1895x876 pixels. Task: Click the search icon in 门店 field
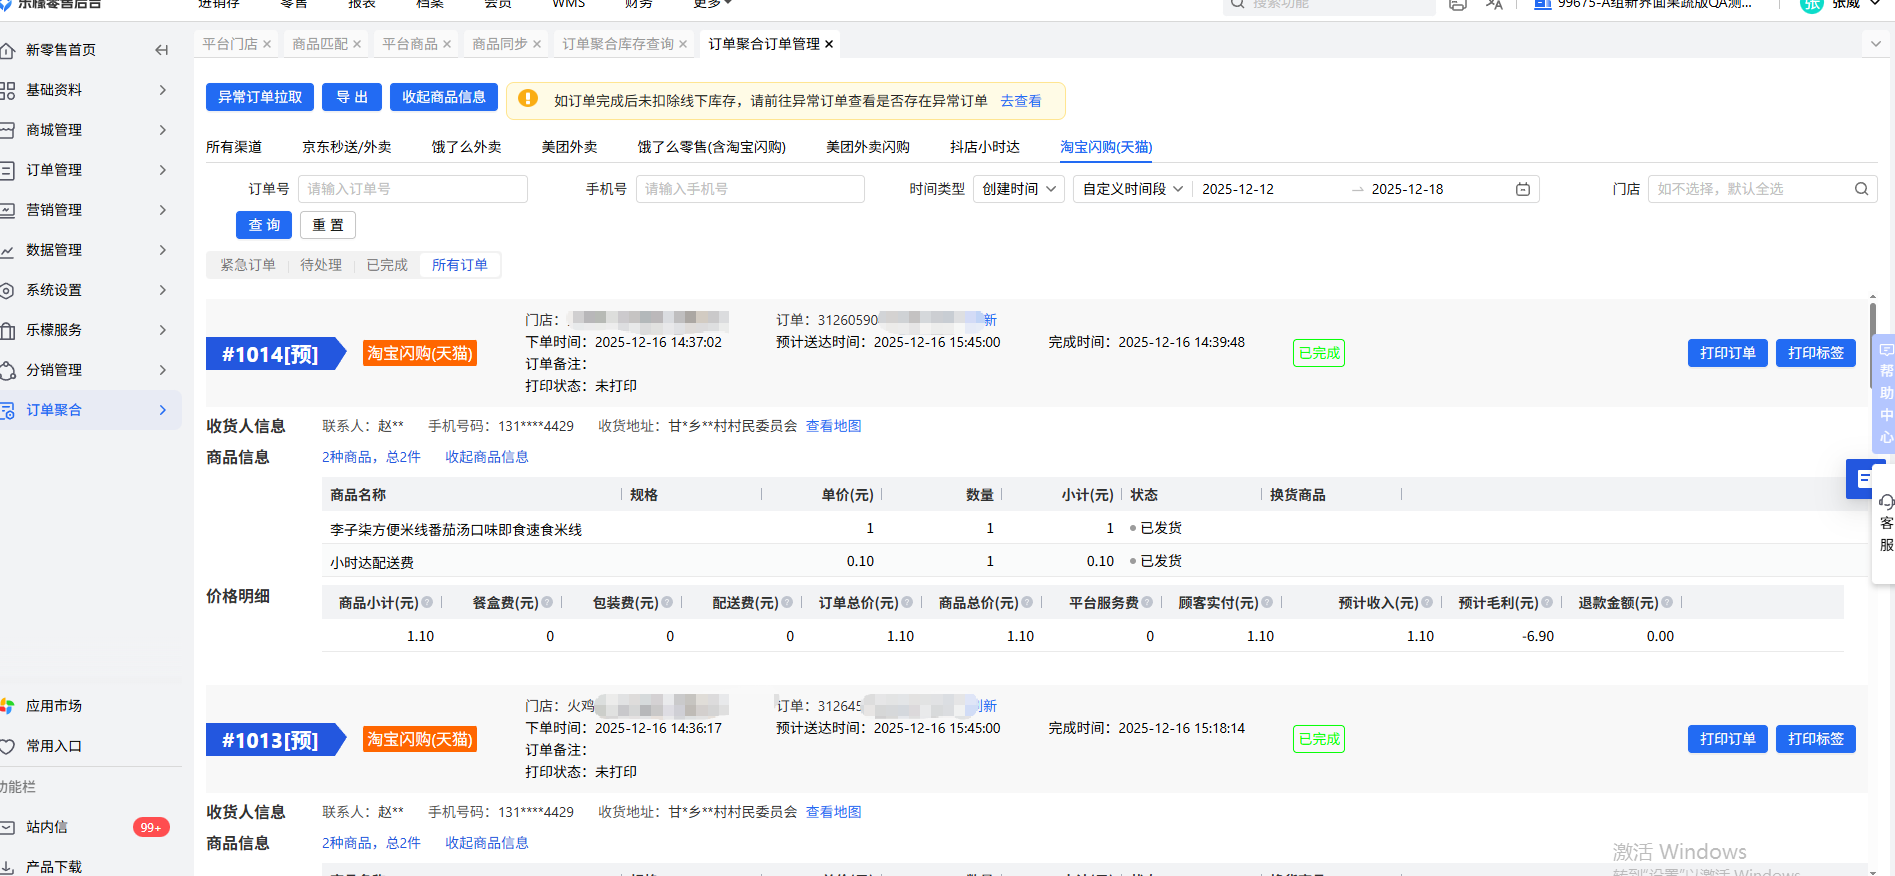tap(1861, 189)
